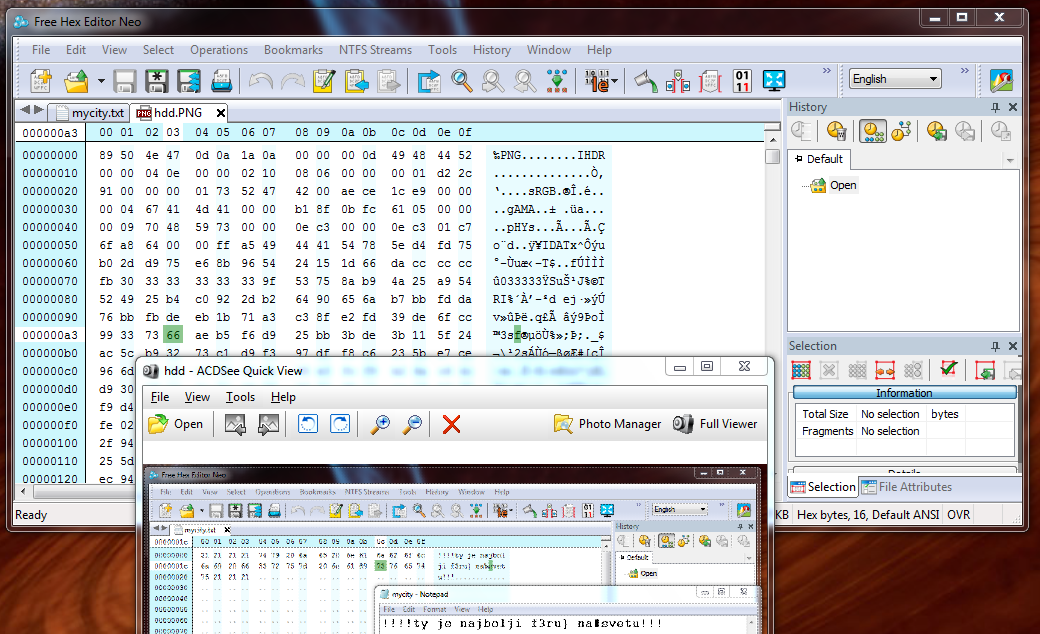Click the New file icon in toolbar
Screen dimensions: 1040x634
(x=41, y=80)
